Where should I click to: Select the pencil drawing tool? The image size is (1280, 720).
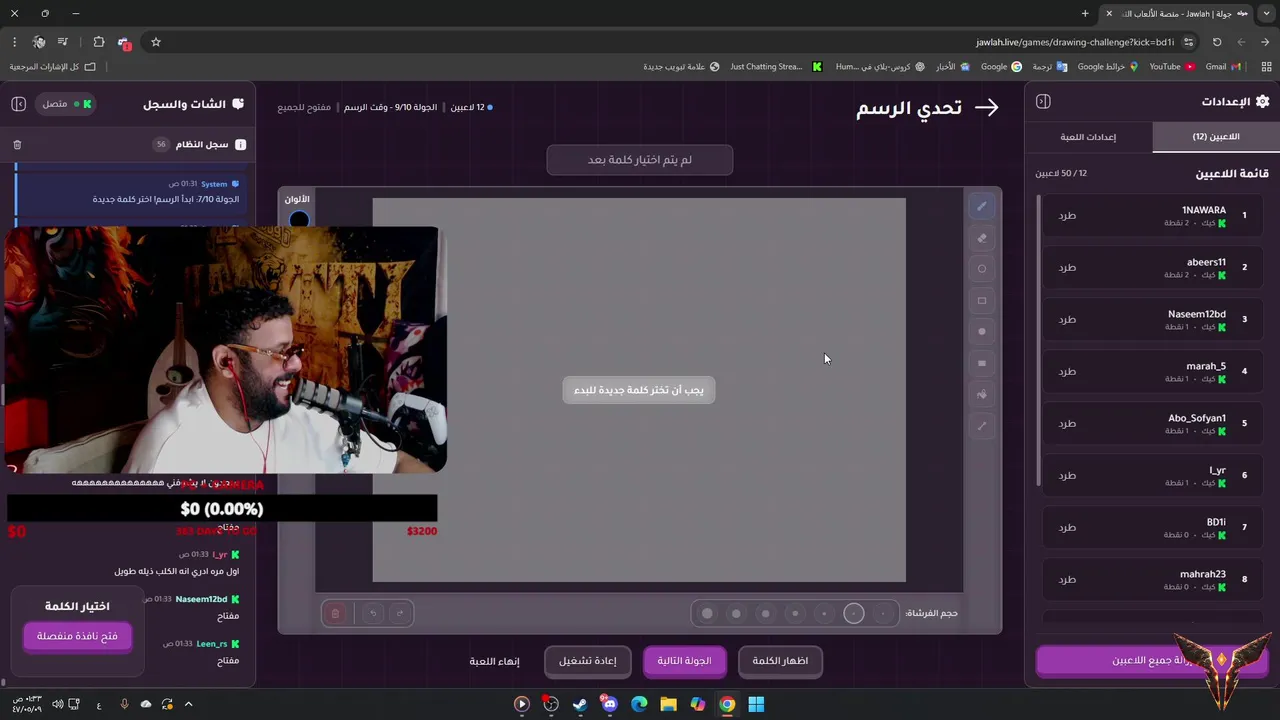coord(981,207)
